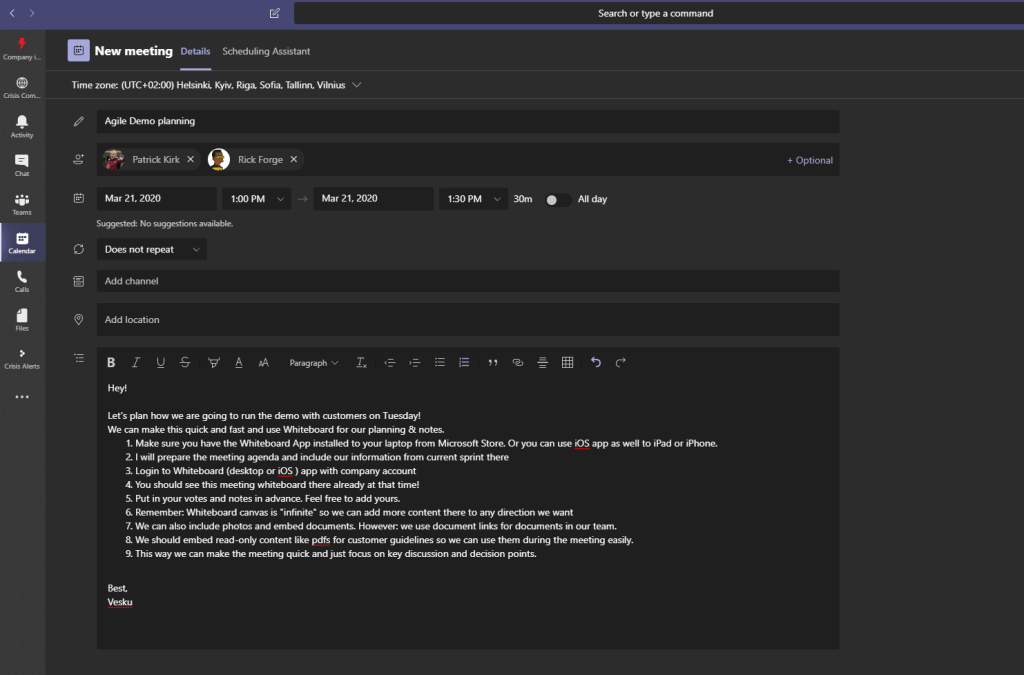Apply bold formatting

[x=111, y=362]
